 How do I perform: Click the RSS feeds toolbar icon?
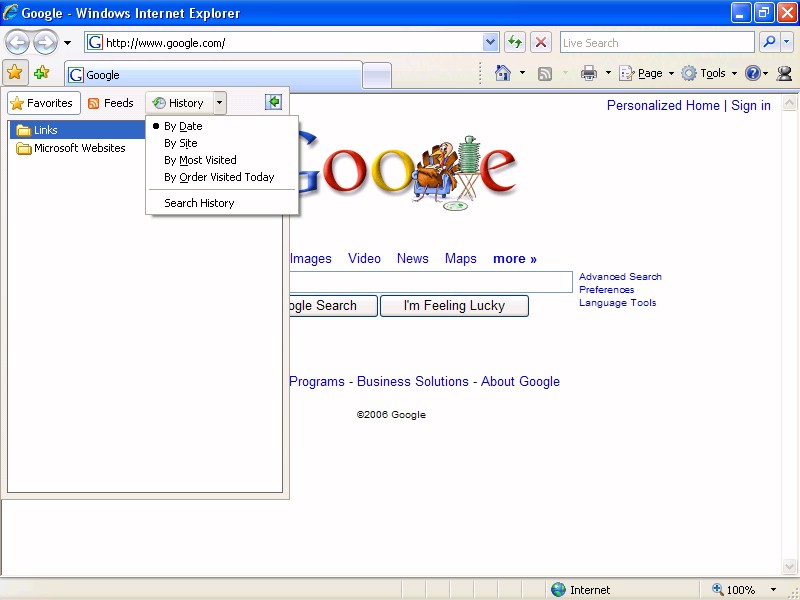pyautogui.click(x=545, y=73)
